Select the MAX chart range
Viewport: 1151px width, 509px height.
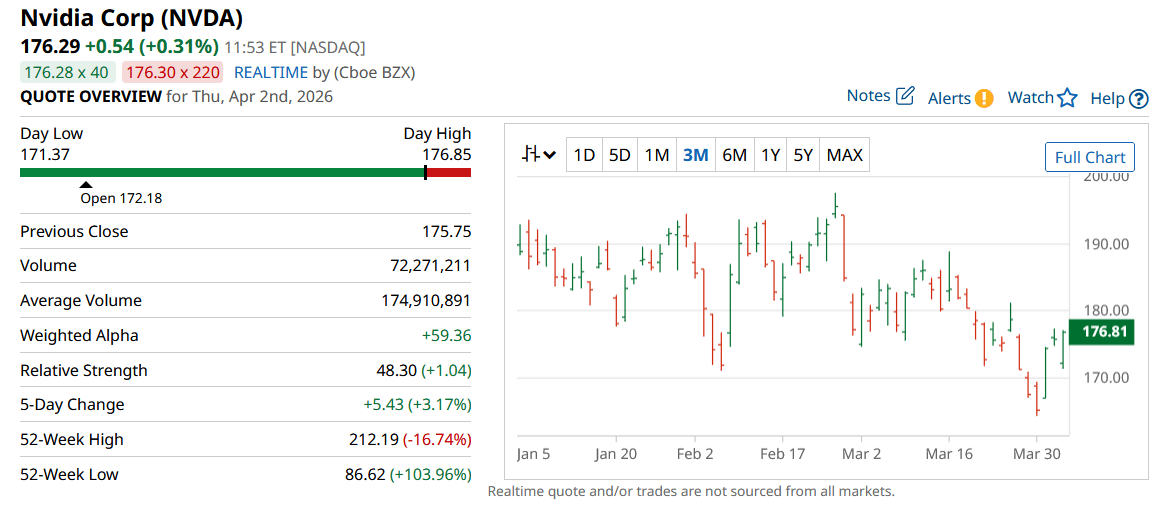[x=844, y=155]
